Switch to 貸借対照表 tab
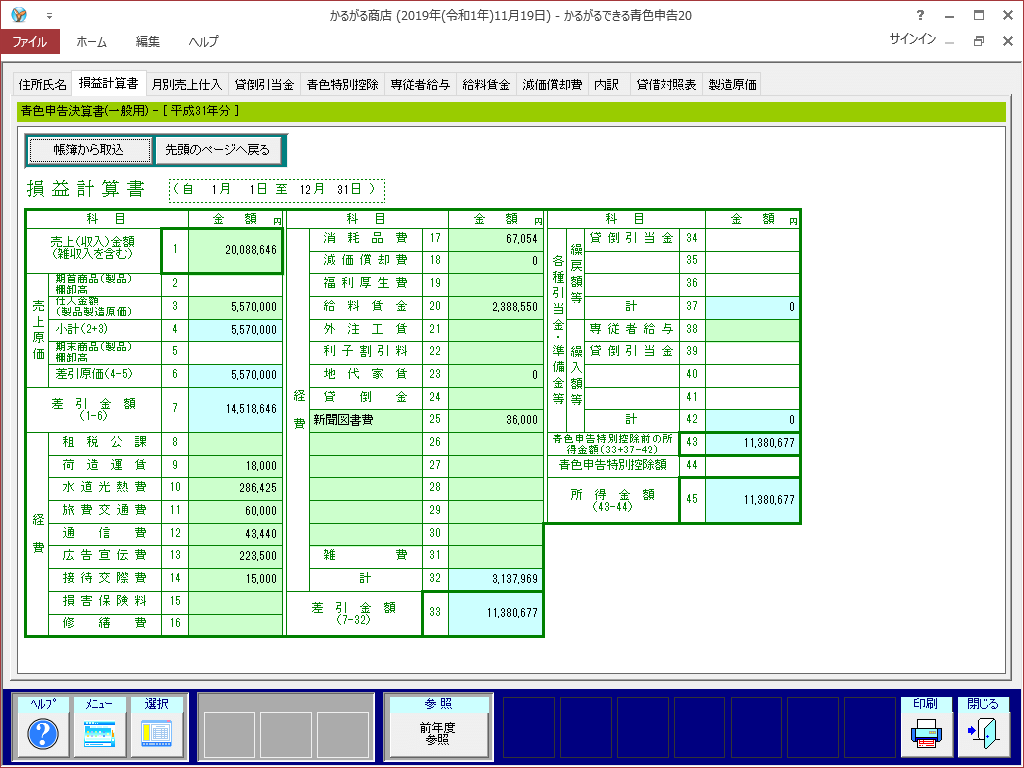 (x=666, y=84)
